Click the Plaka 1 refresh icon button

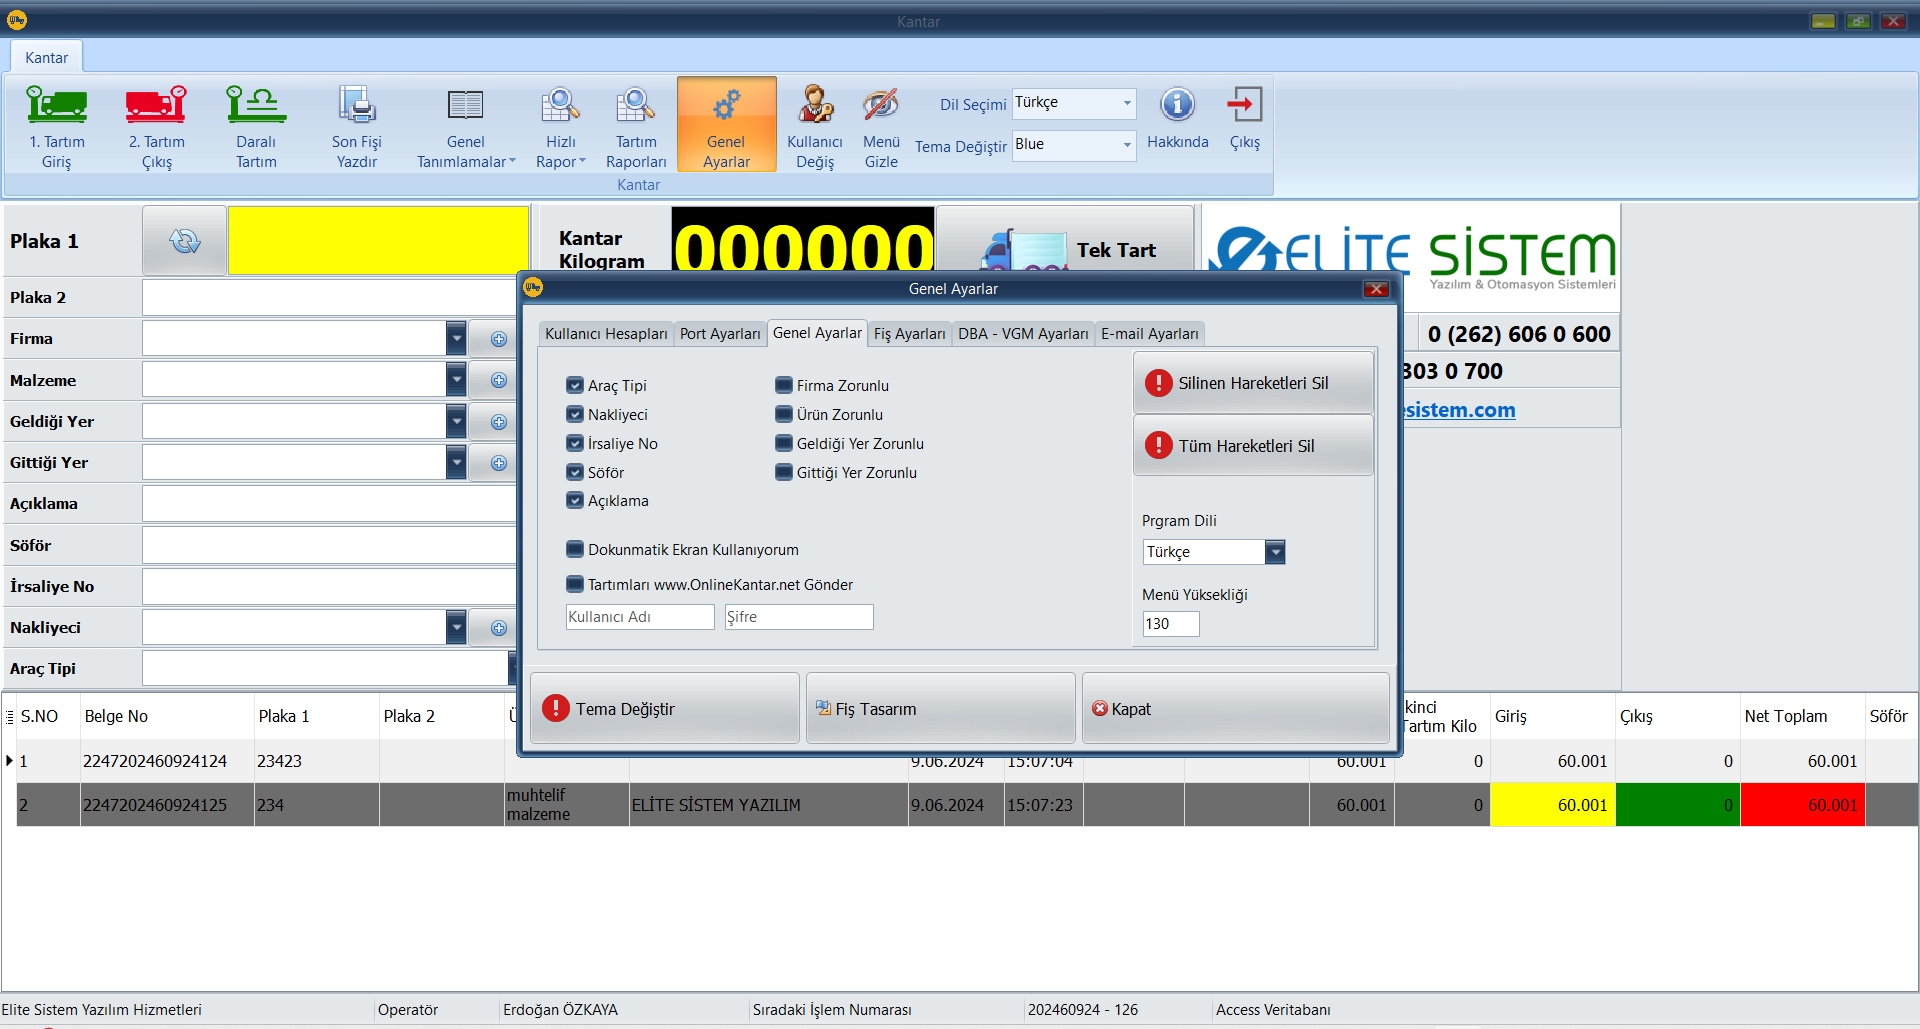coord(185,241)
